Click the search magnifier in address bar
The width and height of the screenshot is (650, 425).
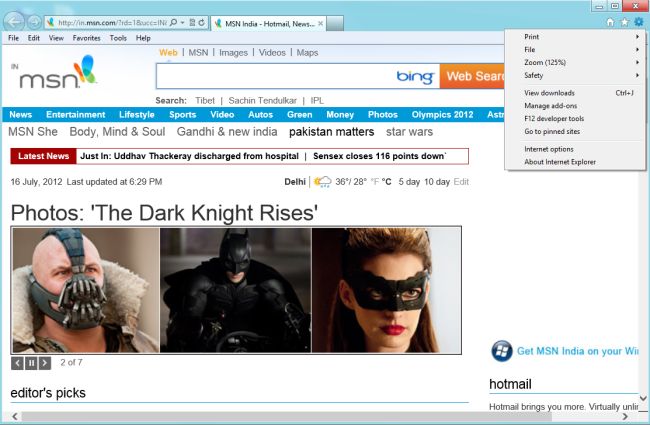[x=173, y=22]
